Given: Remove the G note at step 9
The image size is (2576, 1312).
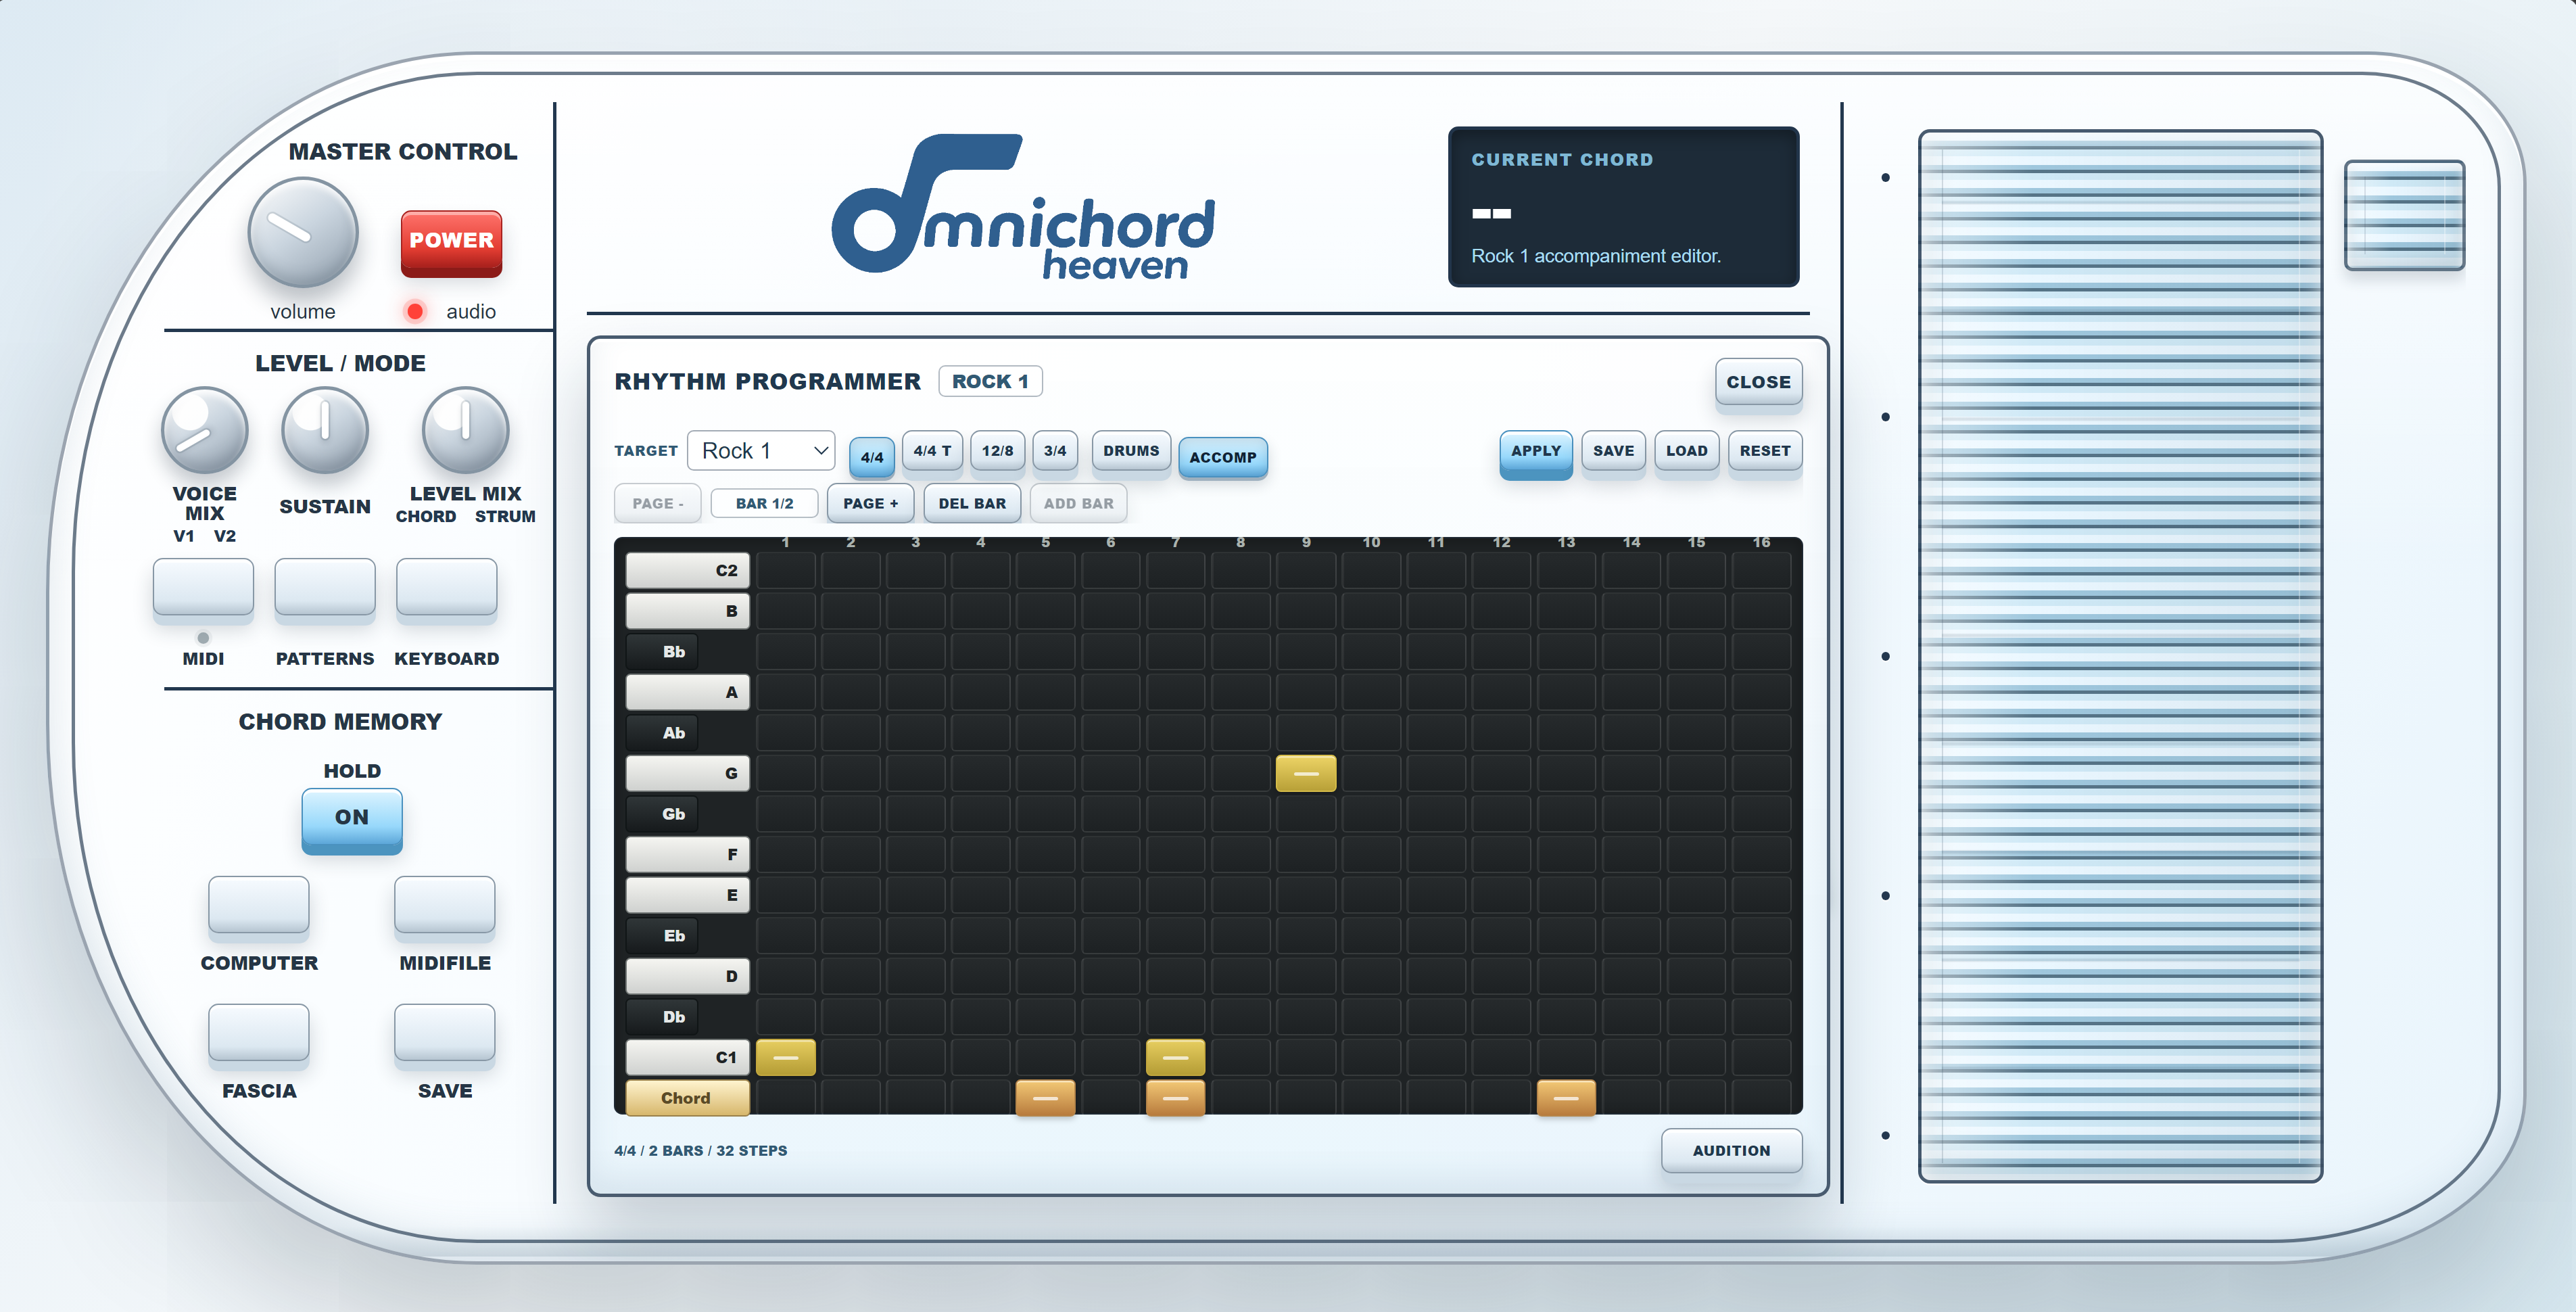Looking at the screenshot, I should [x=1306, y=773].
